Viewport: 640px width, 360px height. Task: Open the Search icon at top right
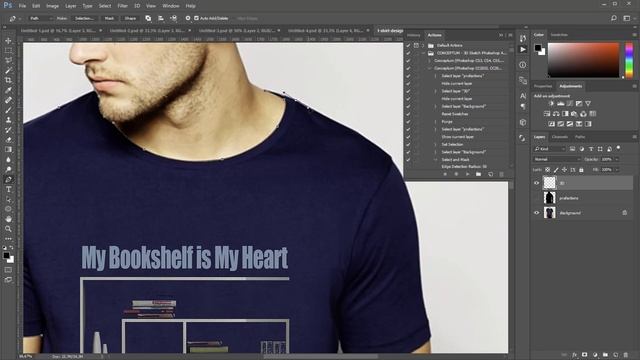click(x=613, y=18)
